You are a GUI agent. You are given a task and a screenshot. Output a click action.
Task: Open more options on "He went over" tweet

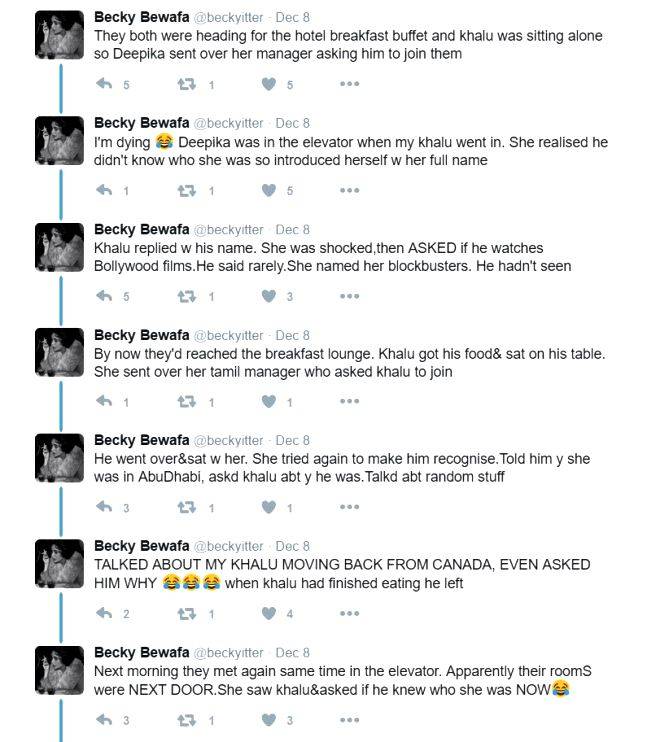click(349, 508)
